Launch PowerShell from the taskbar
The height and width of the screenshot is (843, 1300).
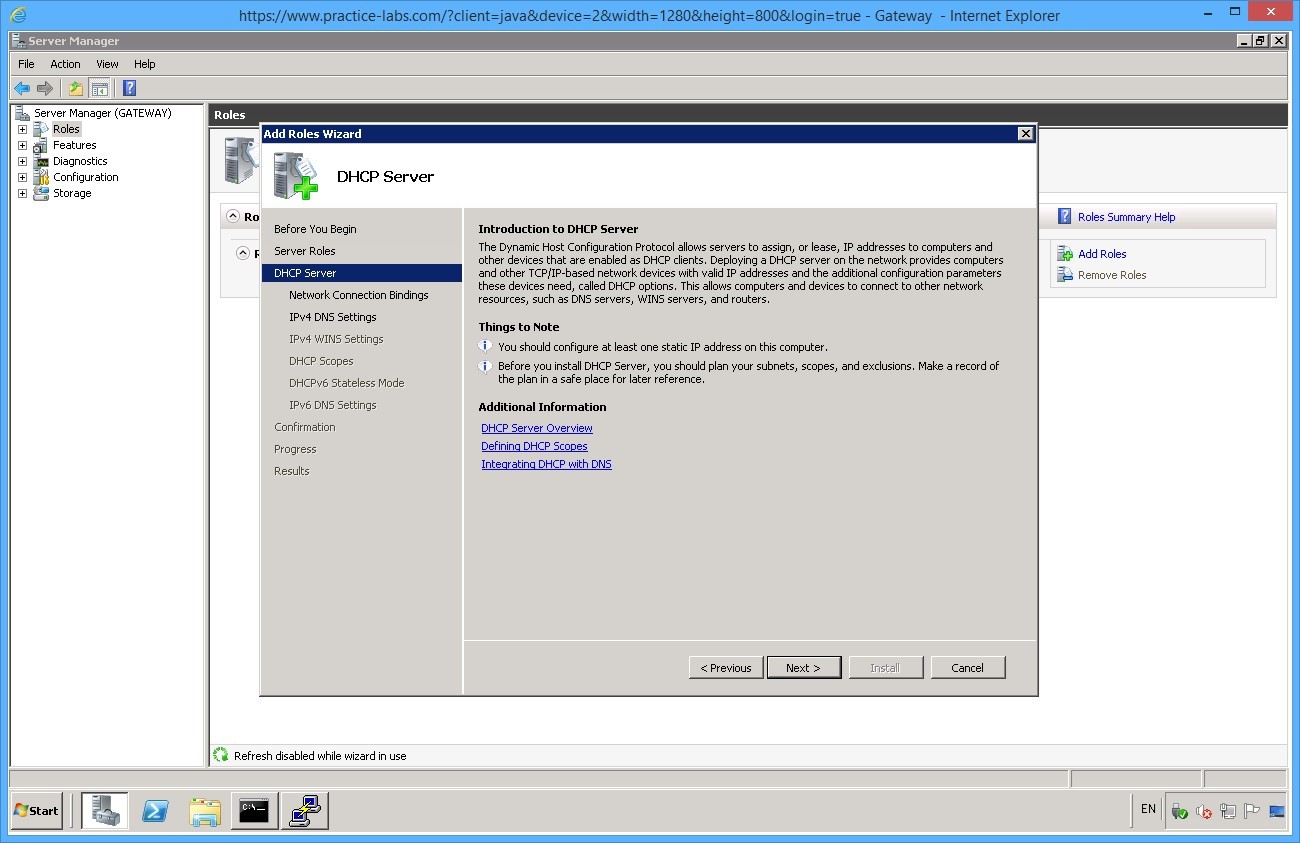click(155, 811)
